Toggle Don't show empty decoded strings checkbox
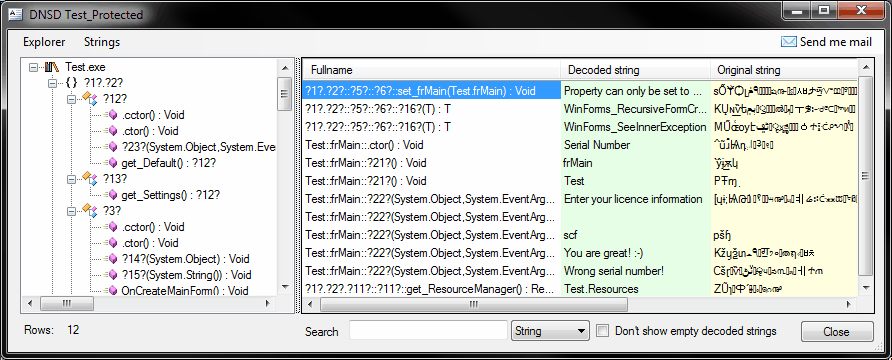 [x=602, y=331]
